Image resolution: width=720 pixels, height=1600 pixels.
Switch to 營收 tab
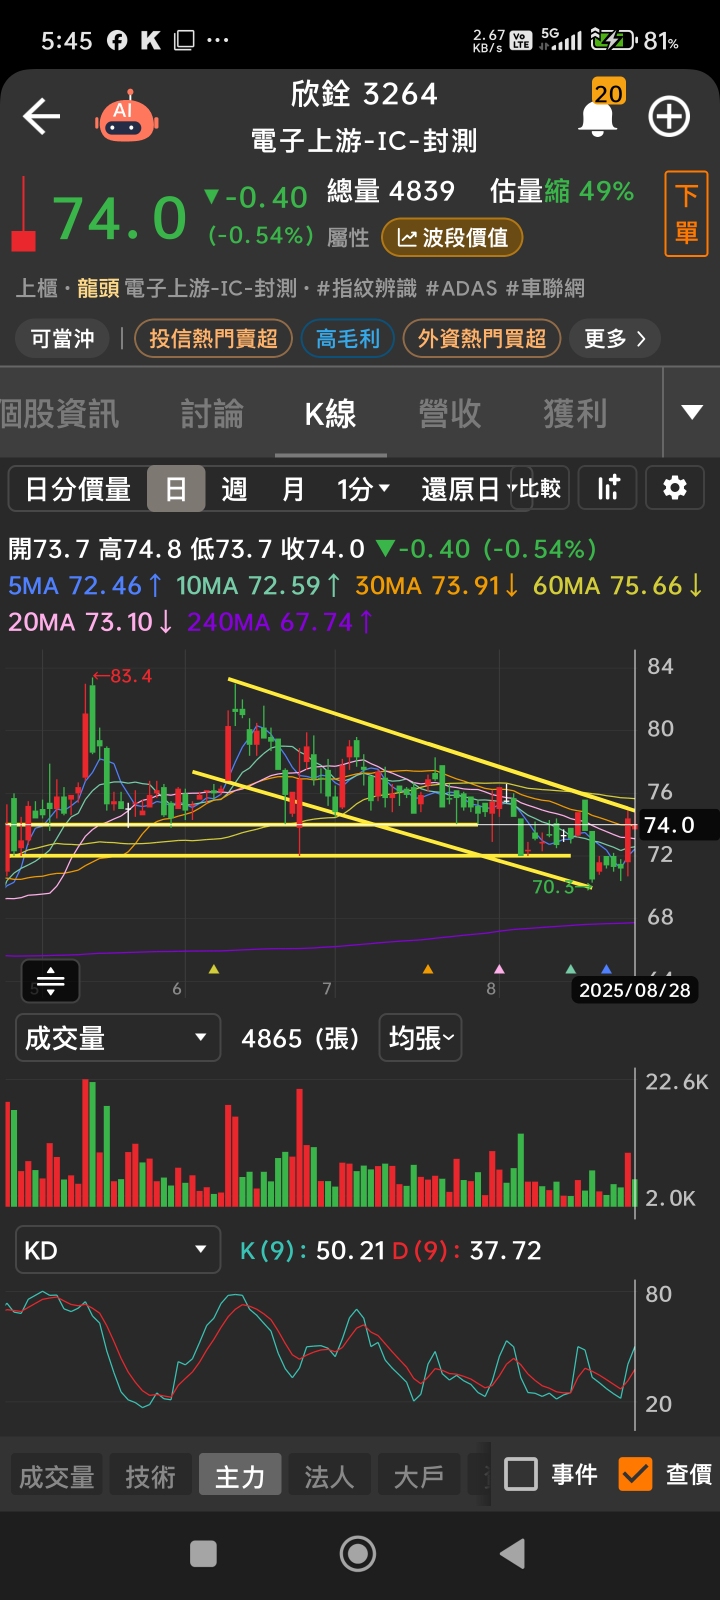pos(450,413)
